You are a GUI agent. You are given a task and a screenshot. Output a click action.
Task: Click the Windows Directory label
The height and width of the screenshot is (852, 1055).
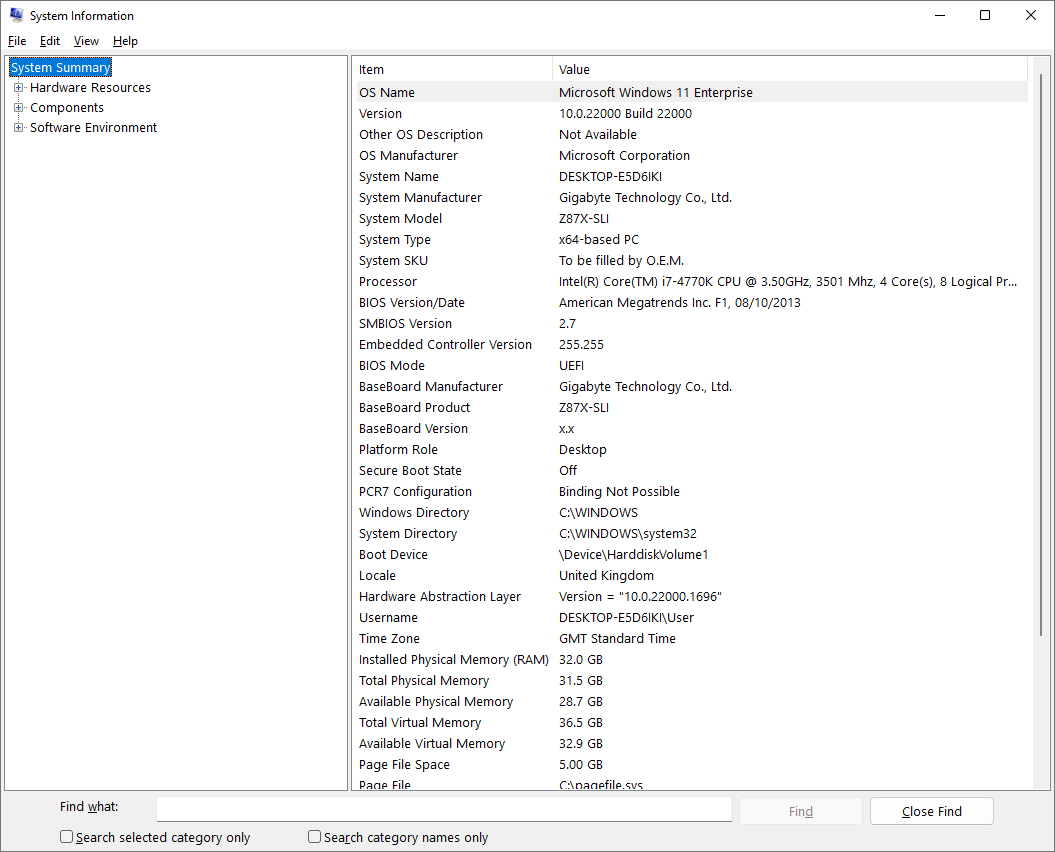pyautogui.click(x=414, y=512)
